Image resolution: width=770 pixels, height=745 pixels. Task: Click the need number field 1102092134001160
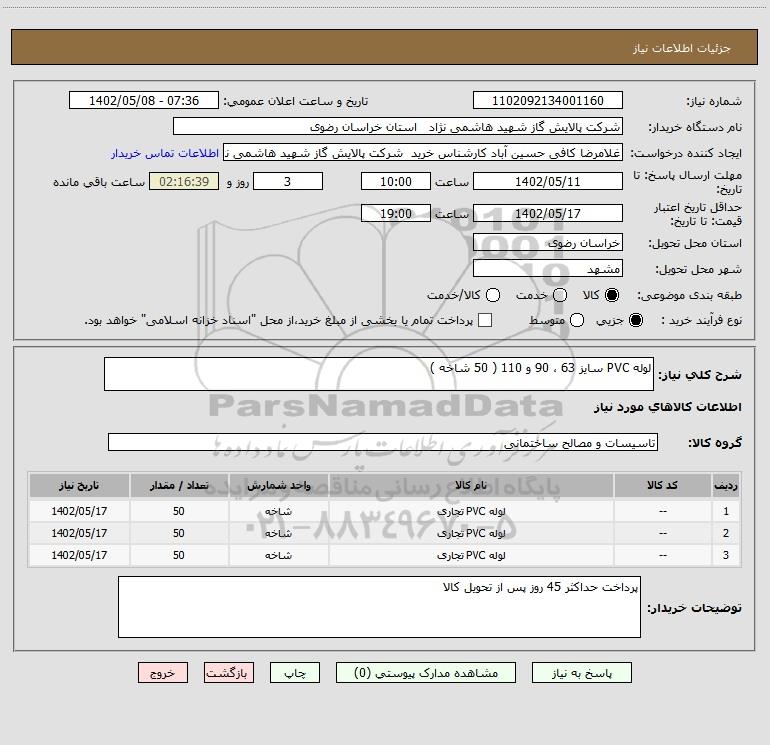point(547,101)
